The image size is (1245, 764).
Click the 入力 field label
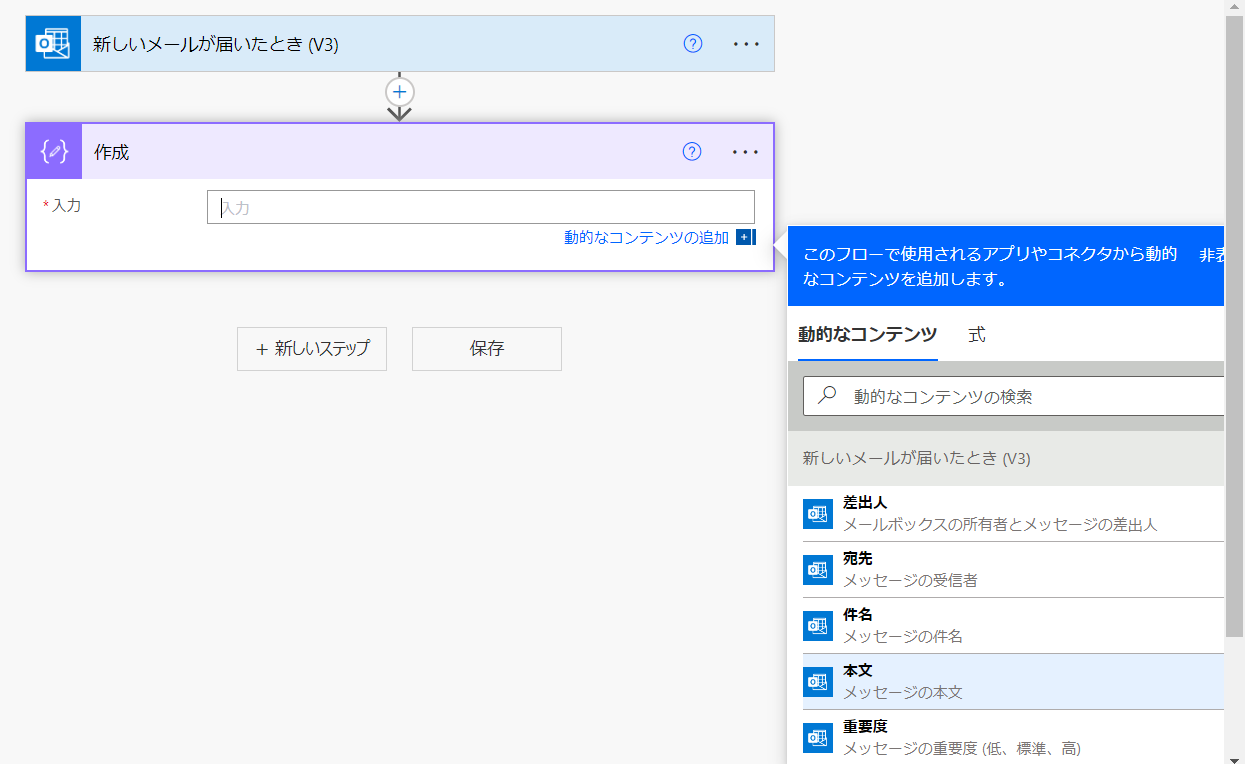pos(66,205)
